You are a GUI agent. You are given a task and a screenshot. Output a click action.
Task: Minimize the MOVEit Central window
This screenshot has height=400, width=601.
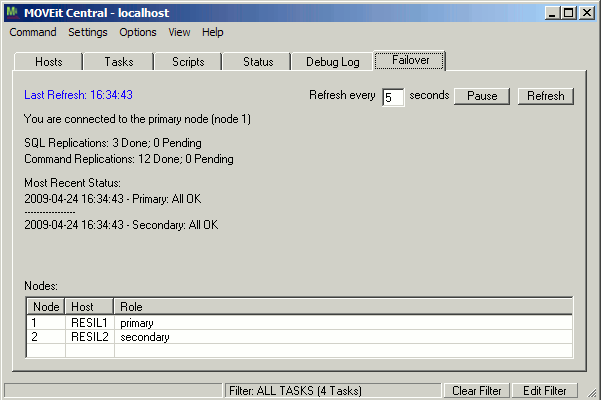tap(552, 13)
